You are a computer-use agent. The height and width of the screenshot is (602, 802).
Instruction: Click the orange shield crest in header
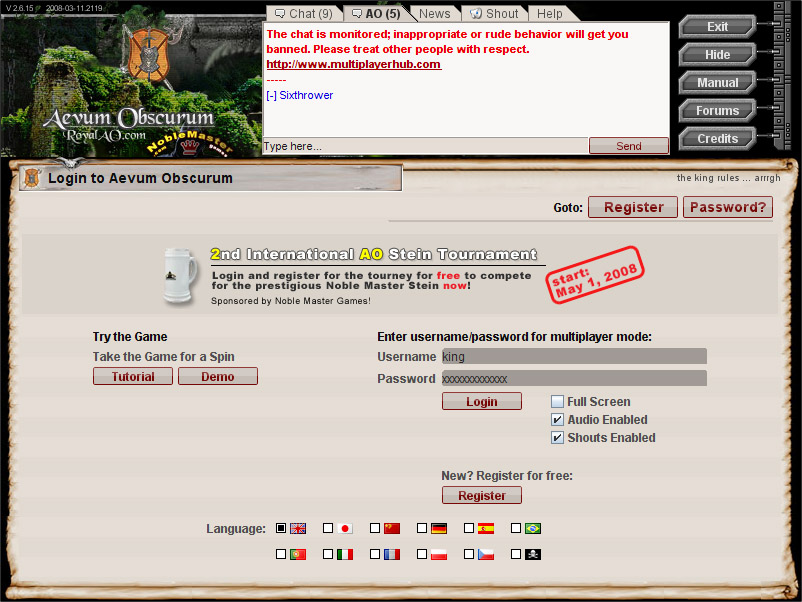(149, 55)
